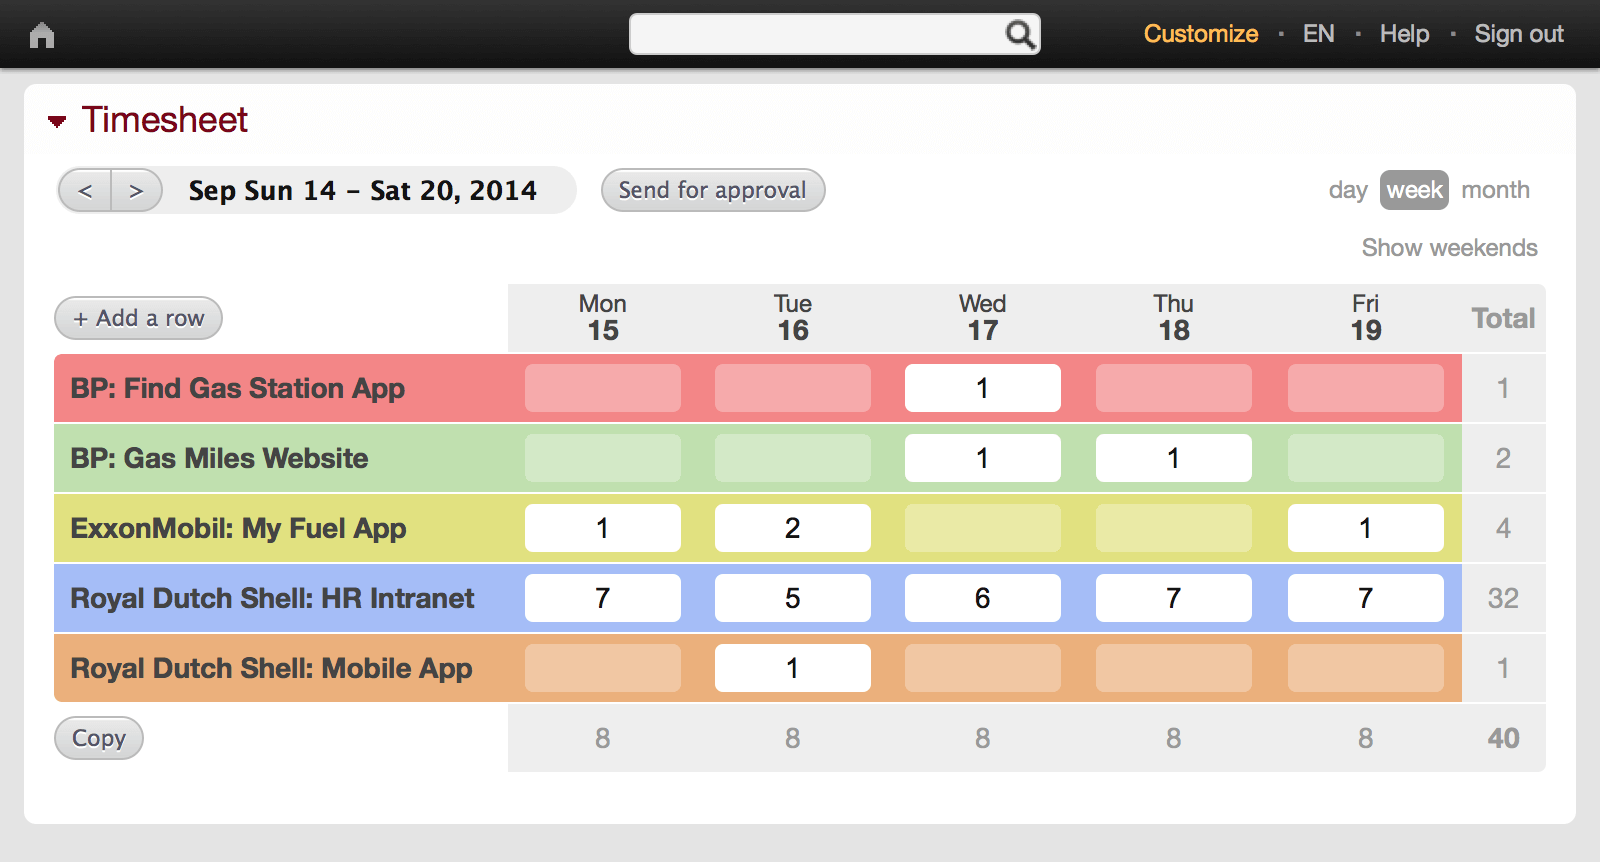The height and width of the screenshot is (862, 1600).
Task: Toggle Show weekends
Action: (x=1449, y=248)
